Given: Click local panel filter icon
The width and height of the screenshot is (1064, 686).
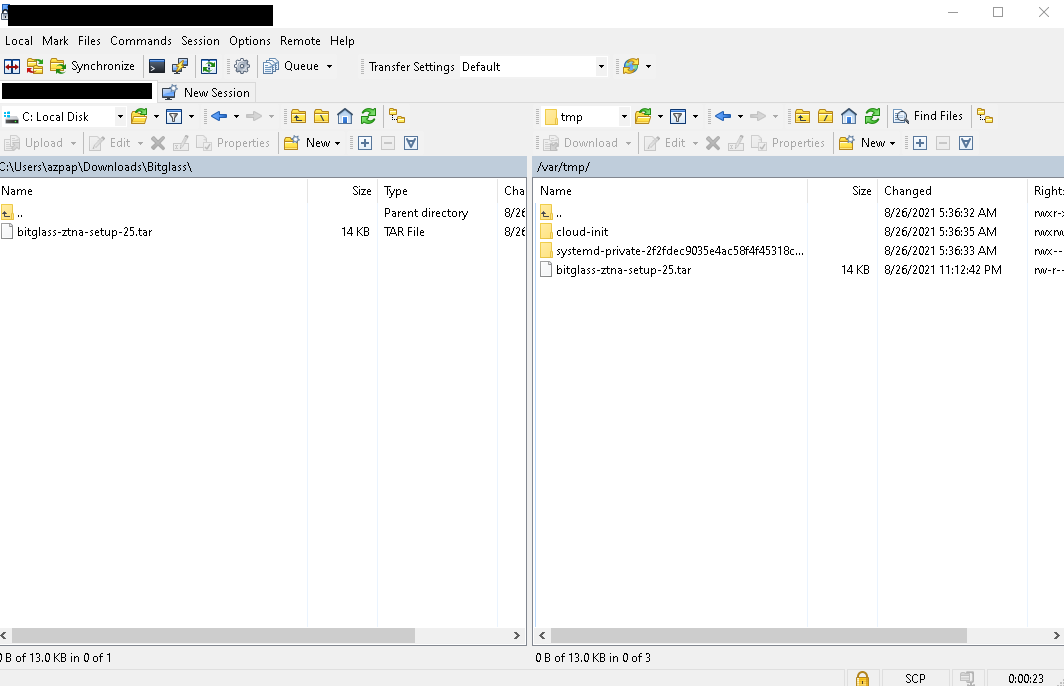Looking at the screenshot, I should point(174,117).
